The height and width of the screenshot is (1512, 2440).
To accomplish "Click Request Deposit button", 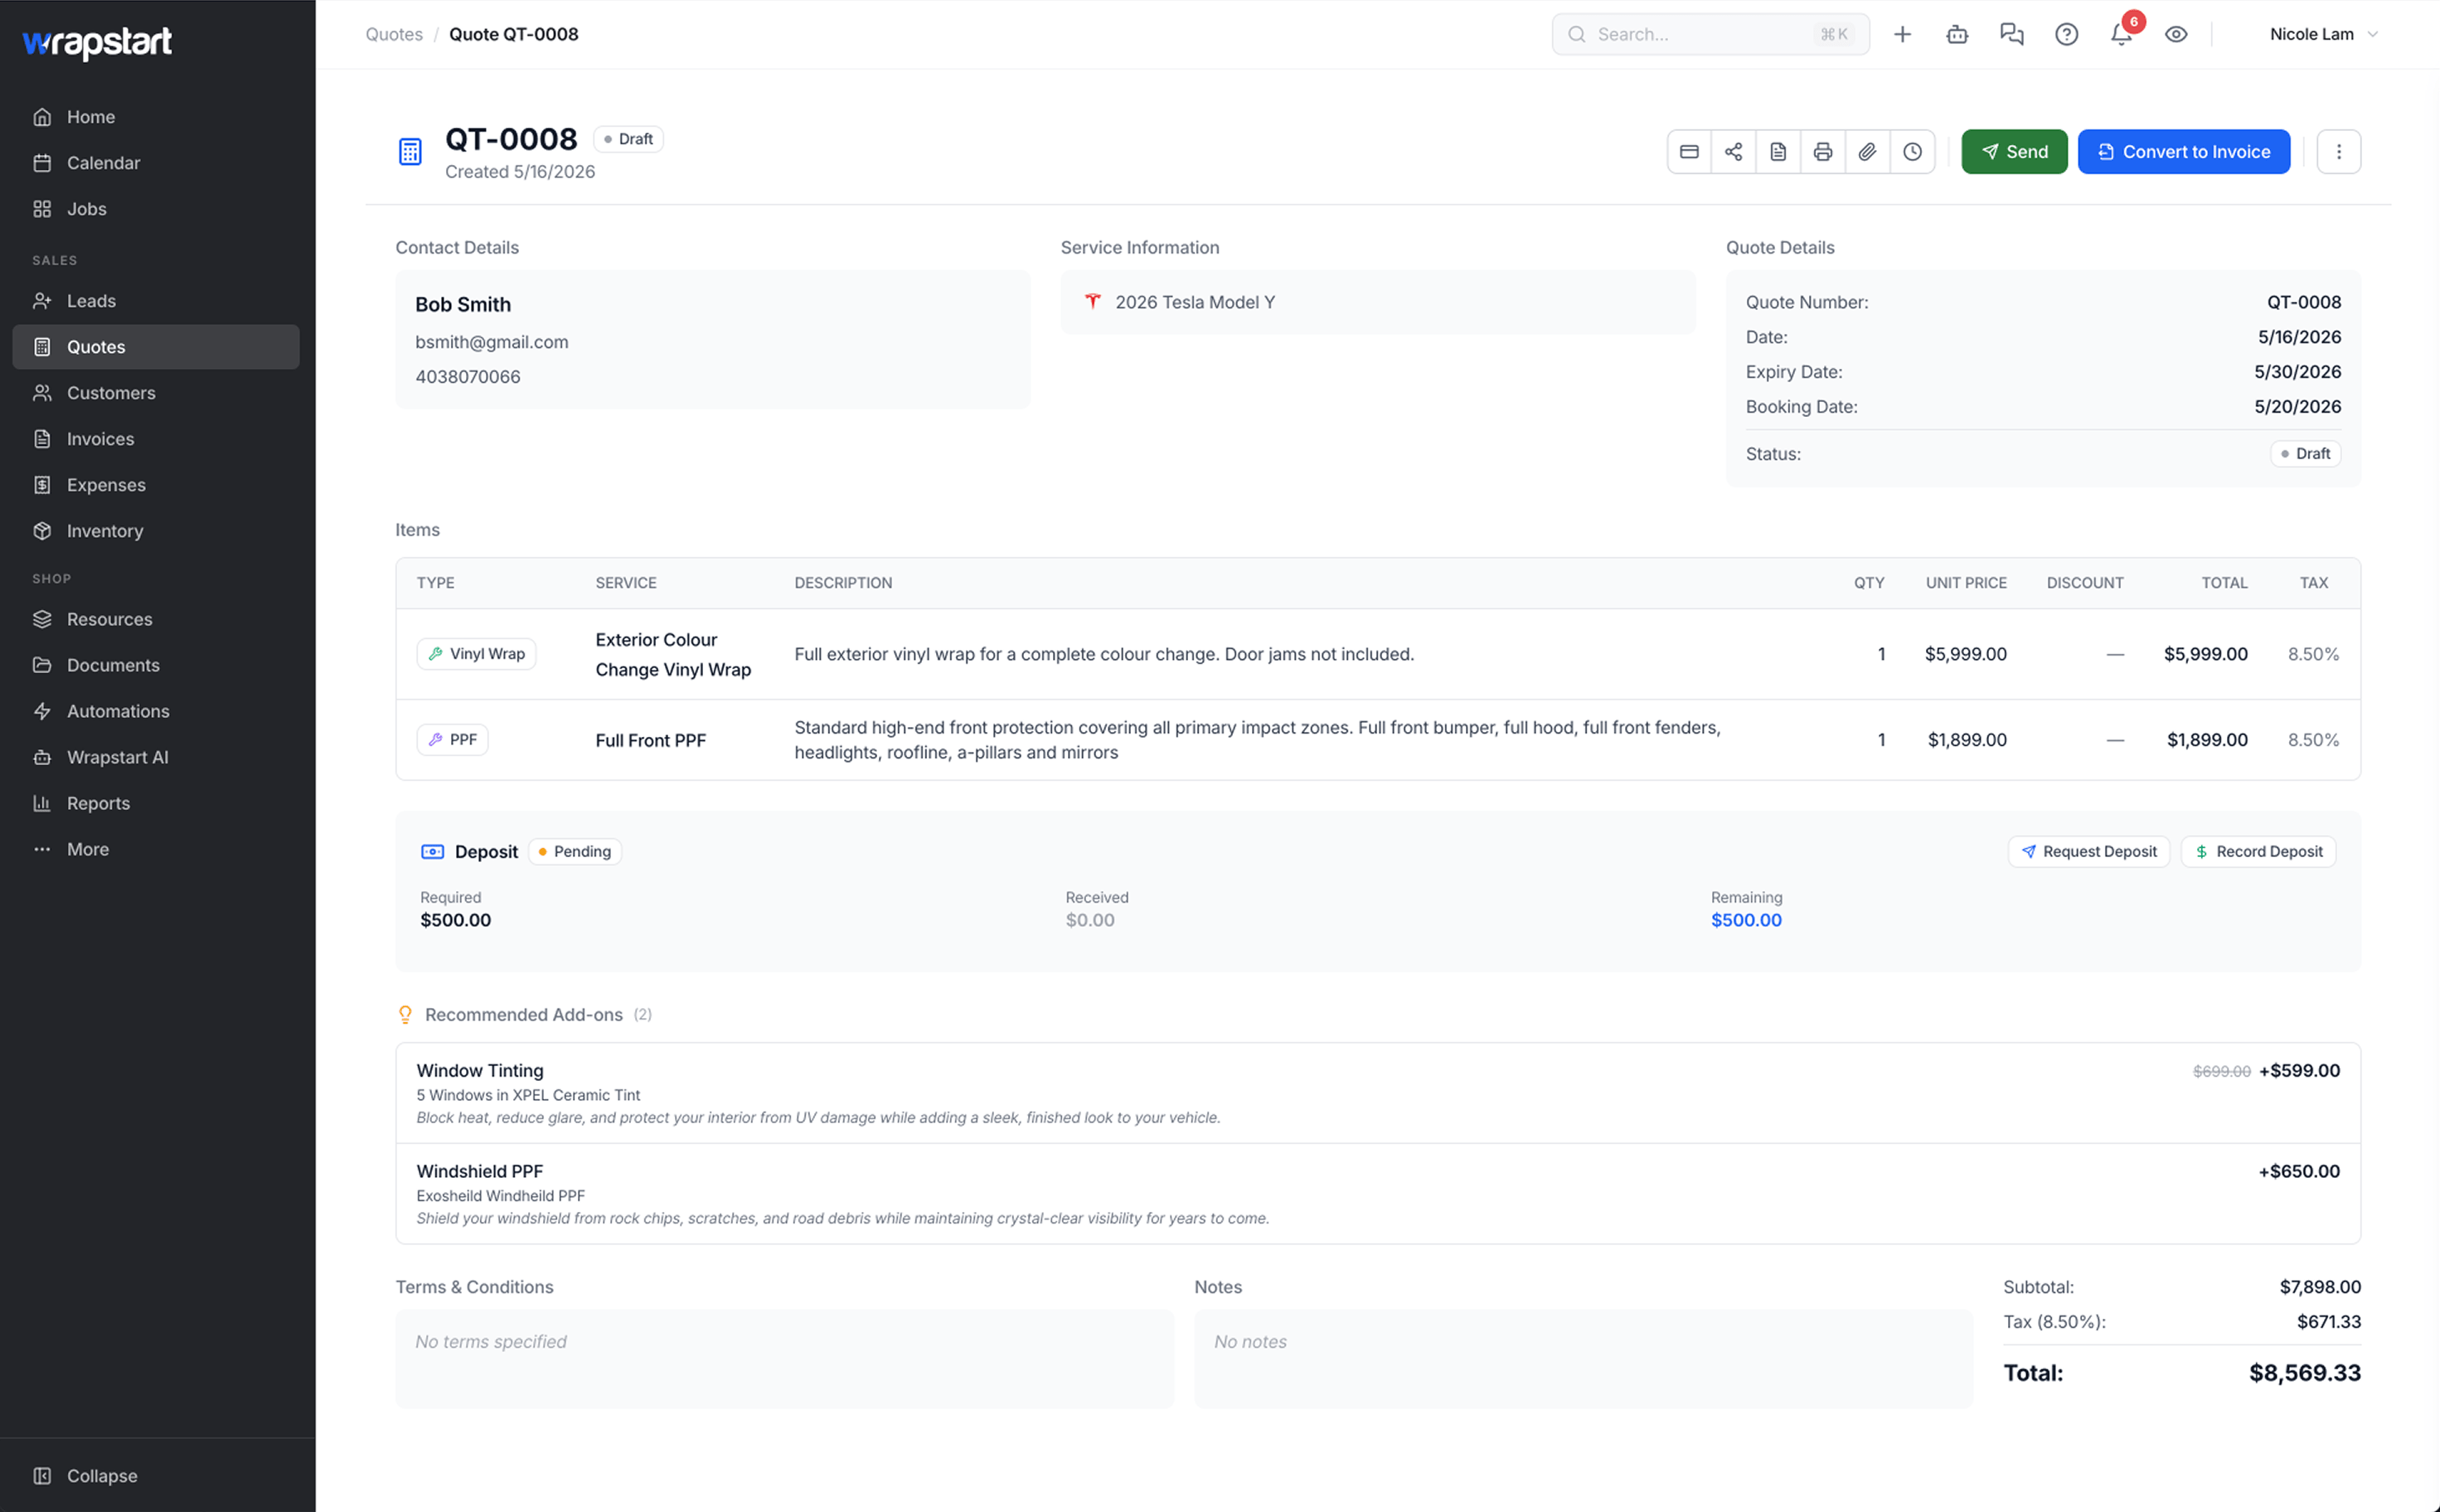I will pyautogui.click(x=2088, y=851).
